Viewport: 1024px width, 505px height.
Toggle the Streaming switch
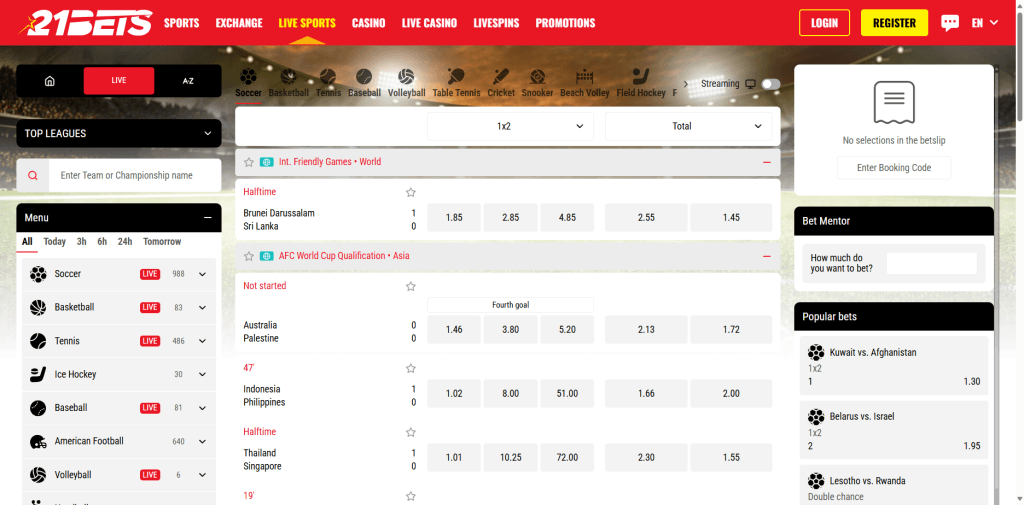click(x=771, y=84)
